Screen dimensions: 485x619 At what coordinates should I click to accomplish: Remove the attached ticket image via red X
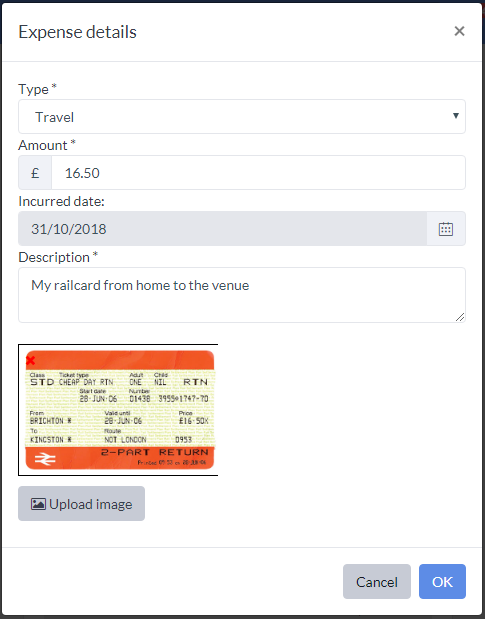30,360
